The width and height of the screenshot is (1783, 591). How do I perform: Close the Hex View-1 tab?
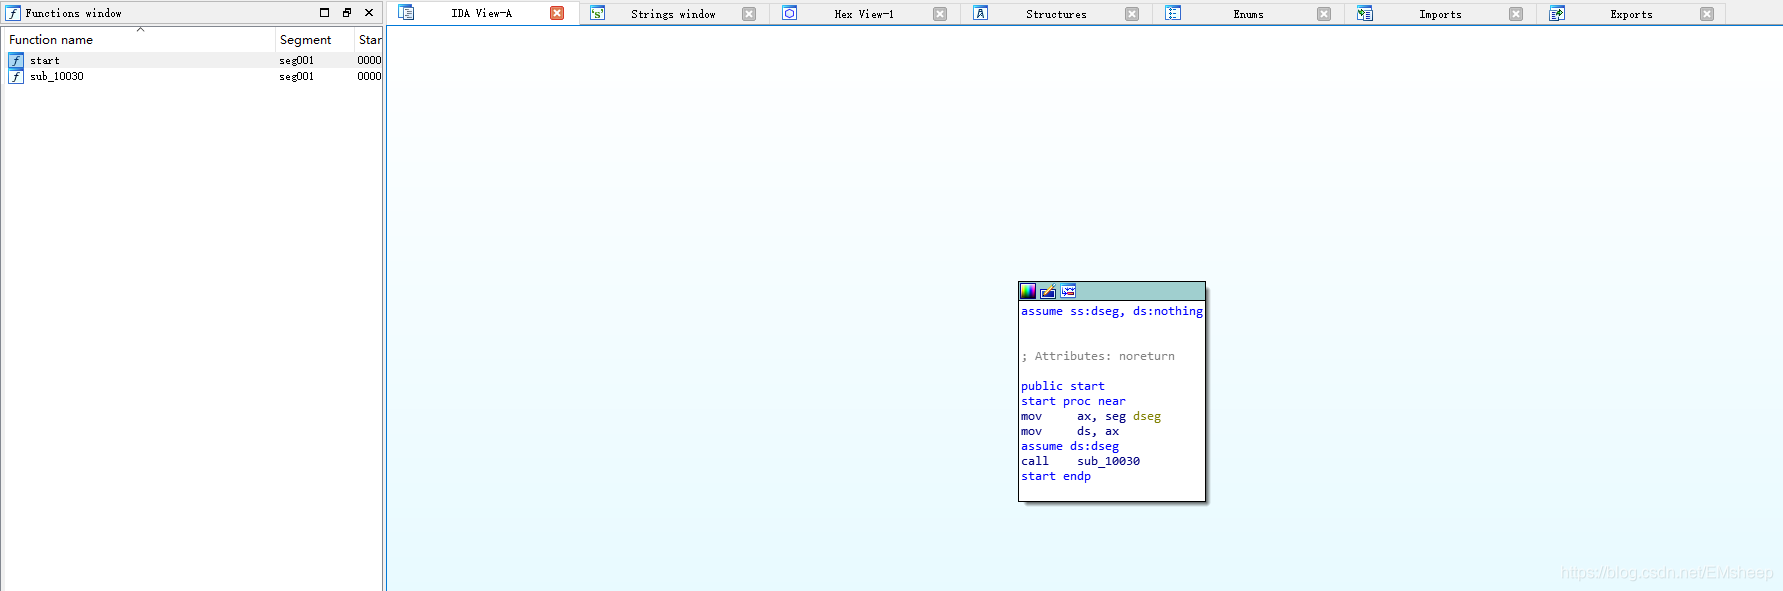pyautogui.click(x=940, y=14)
